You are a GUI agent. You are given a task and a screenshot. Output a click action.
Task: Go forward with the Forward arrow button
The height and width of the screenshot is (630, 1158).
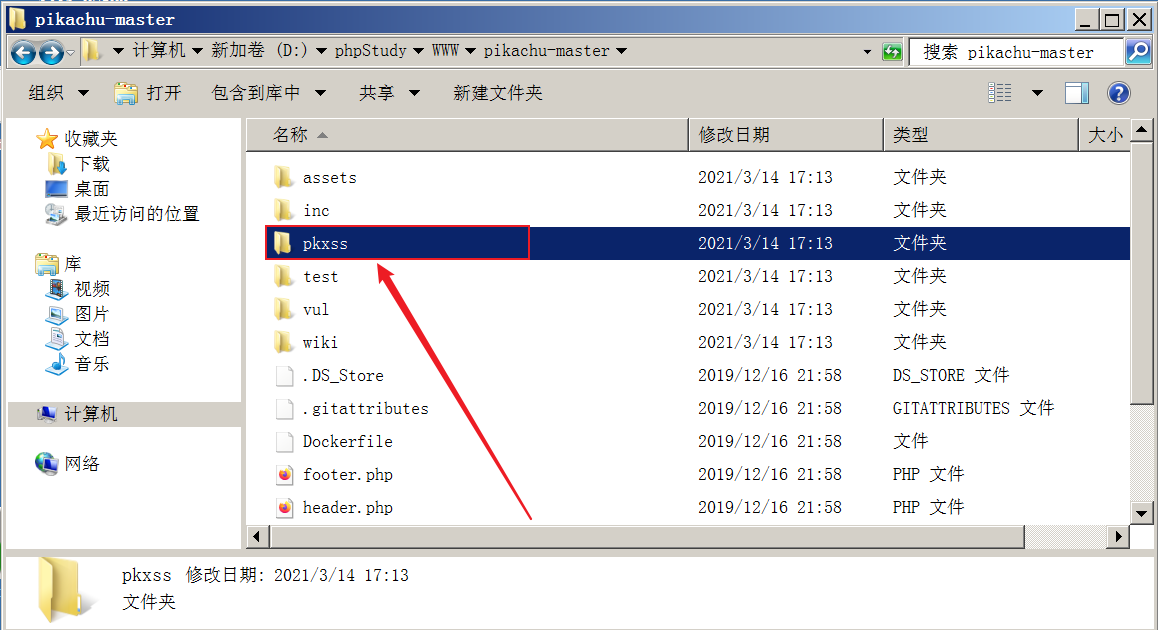click(x=51, y=52)
